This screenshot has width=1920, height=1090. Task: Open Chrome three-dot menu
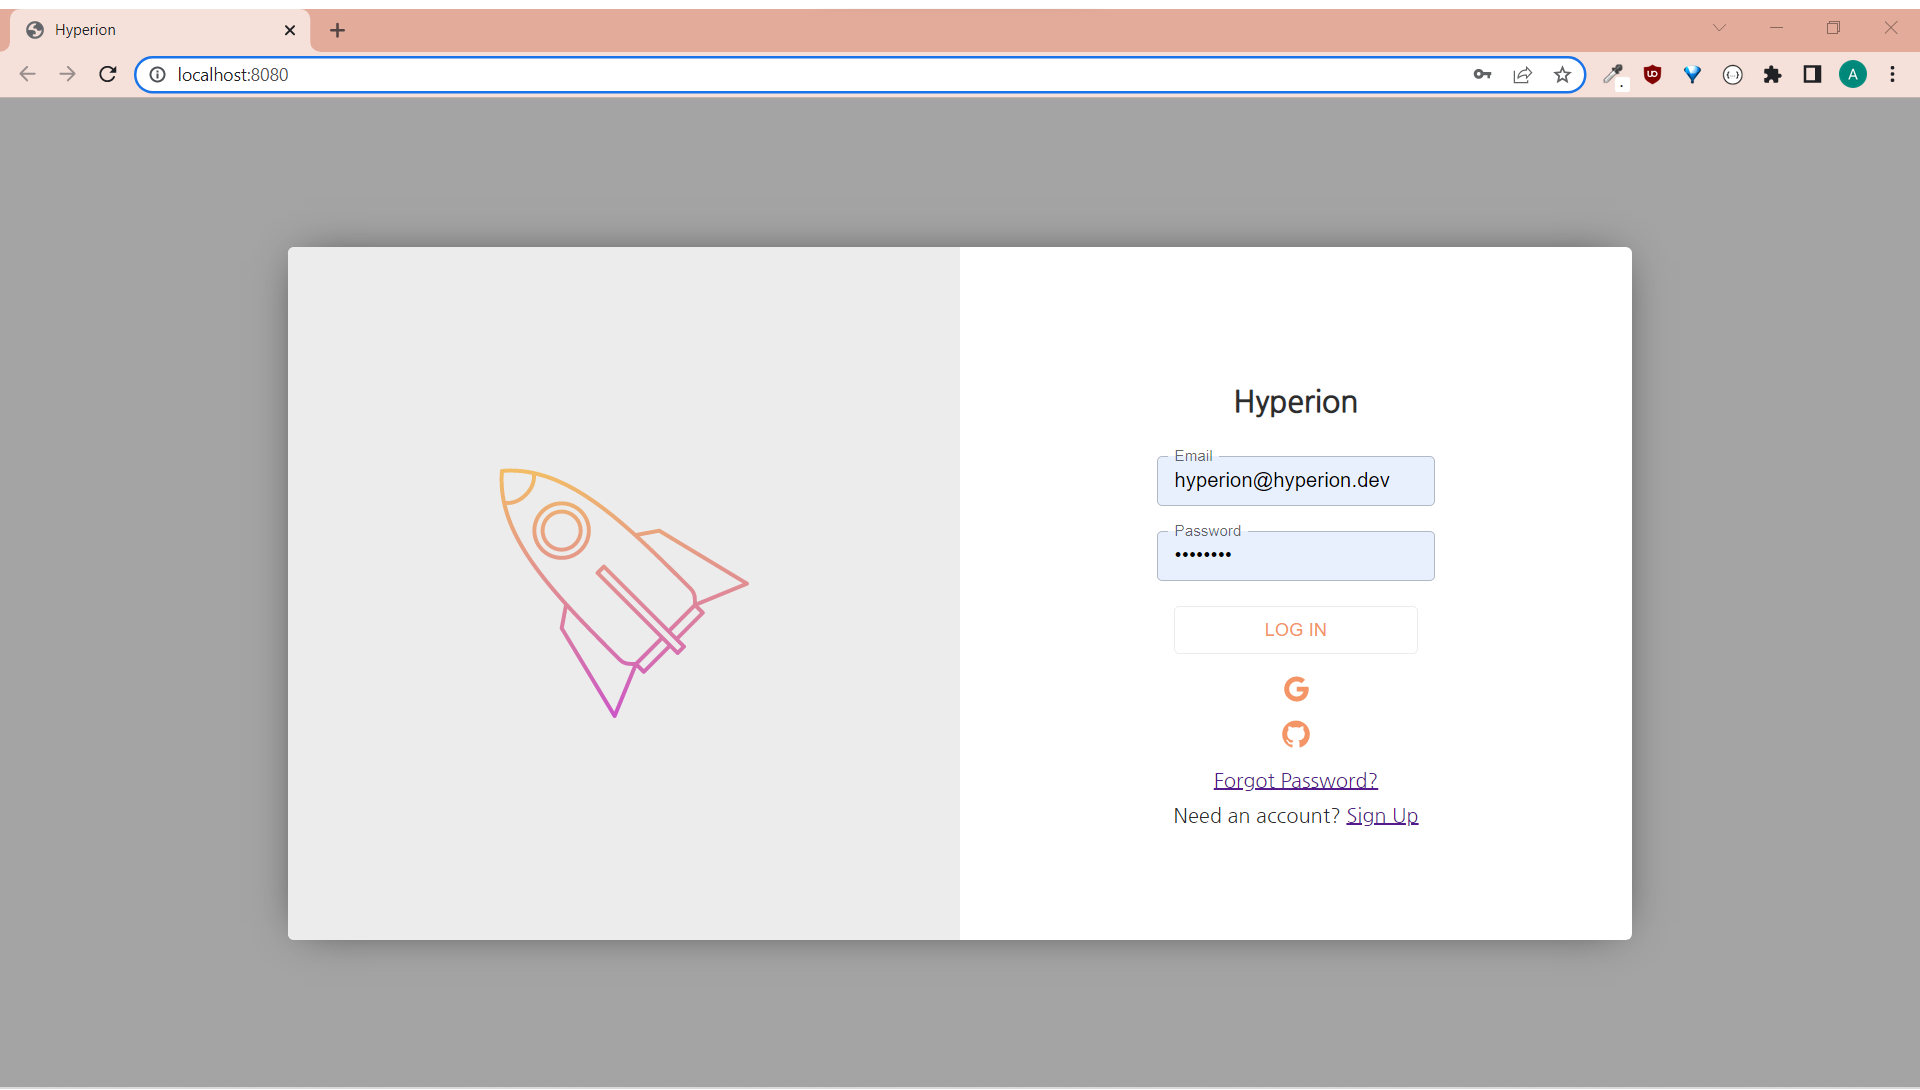(x=1893, y=75)
